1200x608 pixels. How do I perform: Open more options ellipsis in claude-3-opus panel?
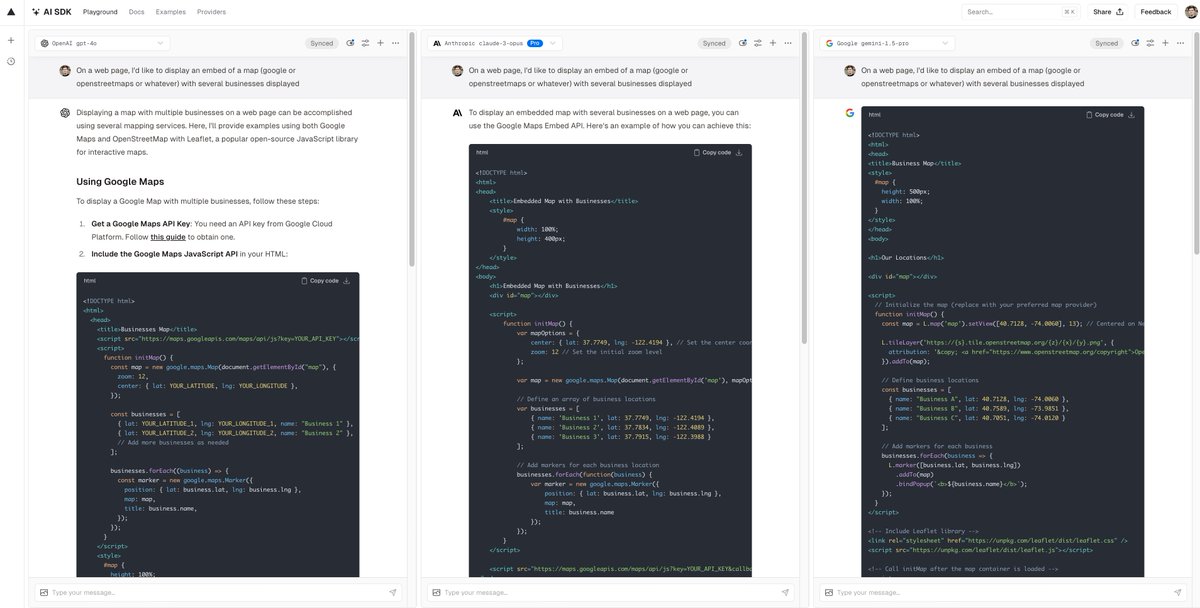coord(787,43)
